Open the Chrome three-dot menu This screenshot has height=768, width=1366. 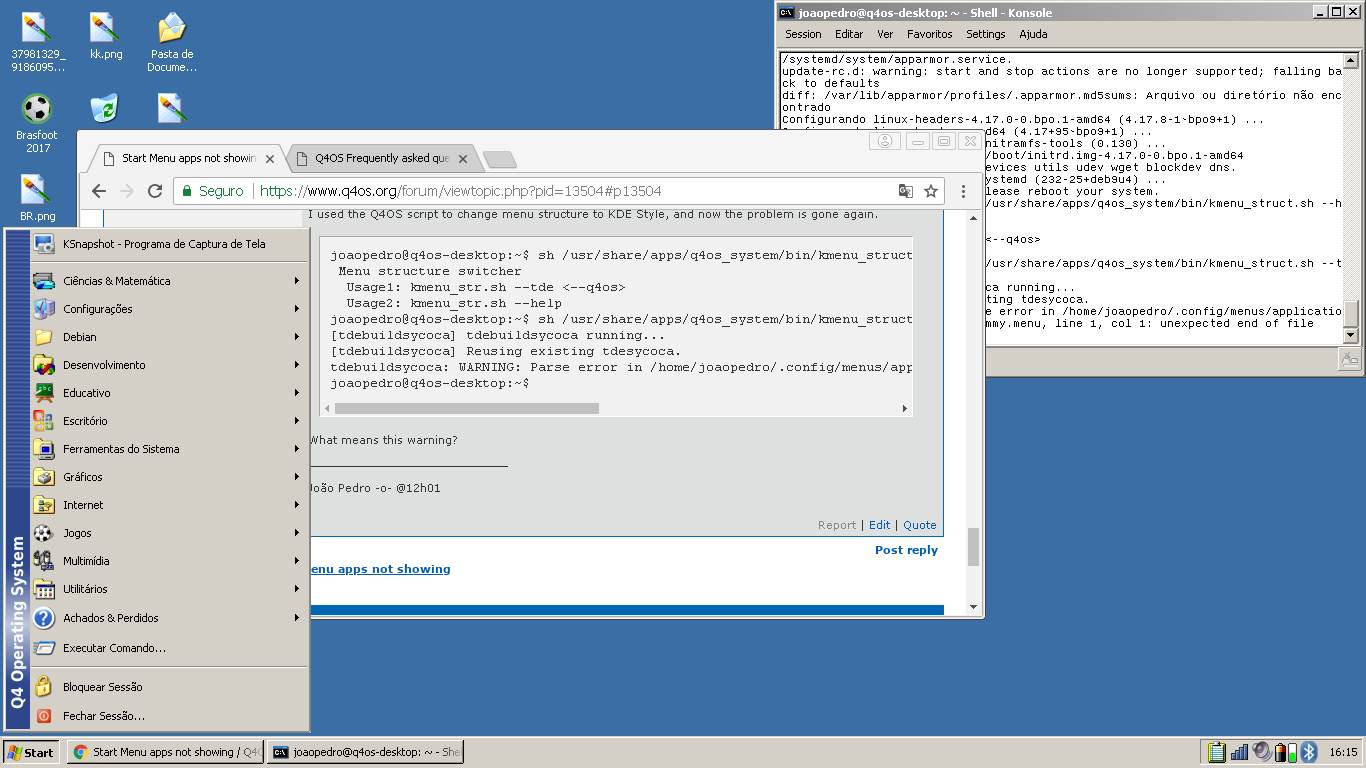coord(963,191)
